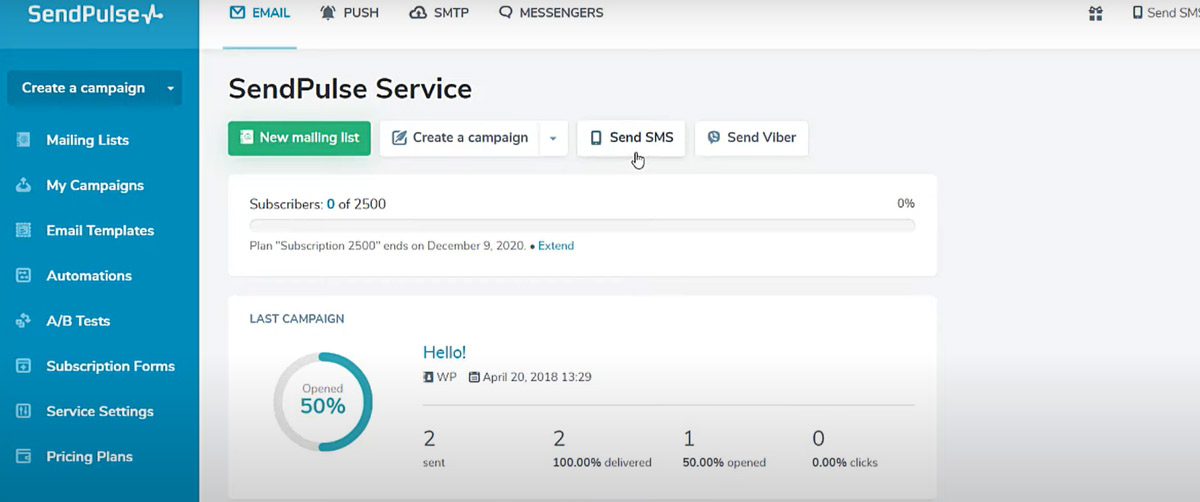Image resolution: width=1200 pixels, height=502 pixels.
Task: Open the MESSENGERS tab
Action: click(x=551, y=14)
